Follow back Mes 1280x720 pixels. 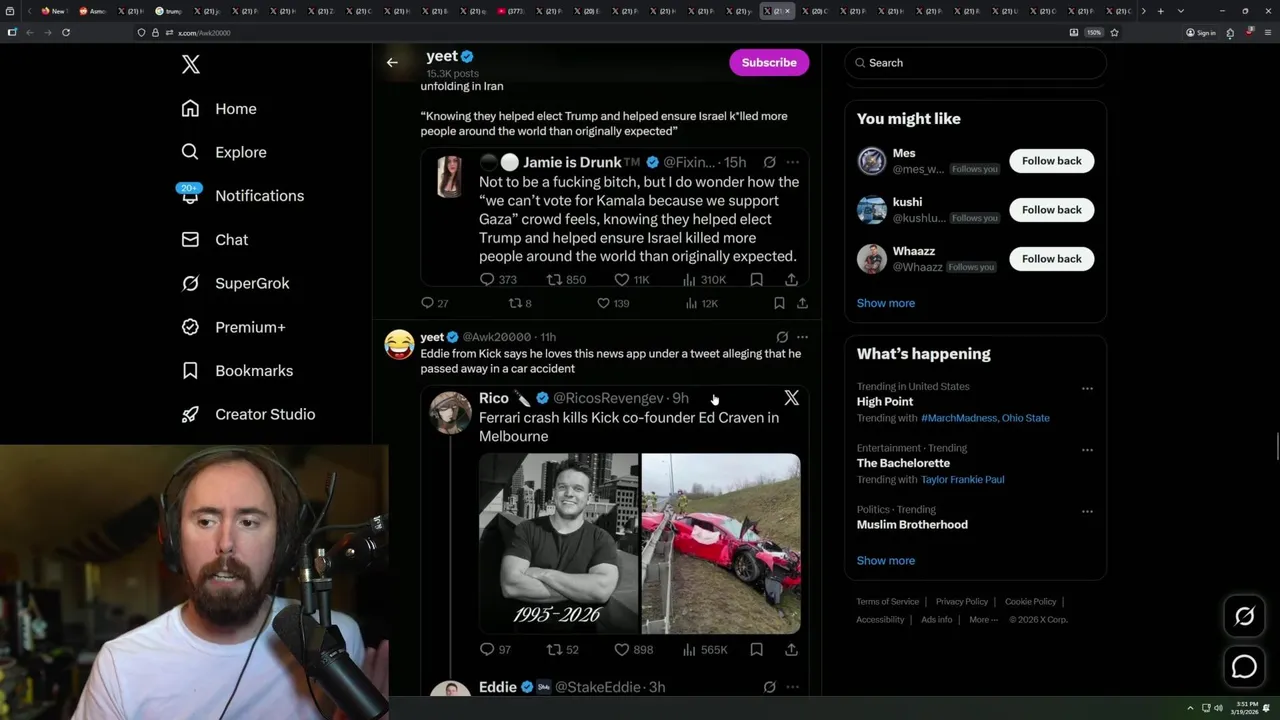point(1051,161)
